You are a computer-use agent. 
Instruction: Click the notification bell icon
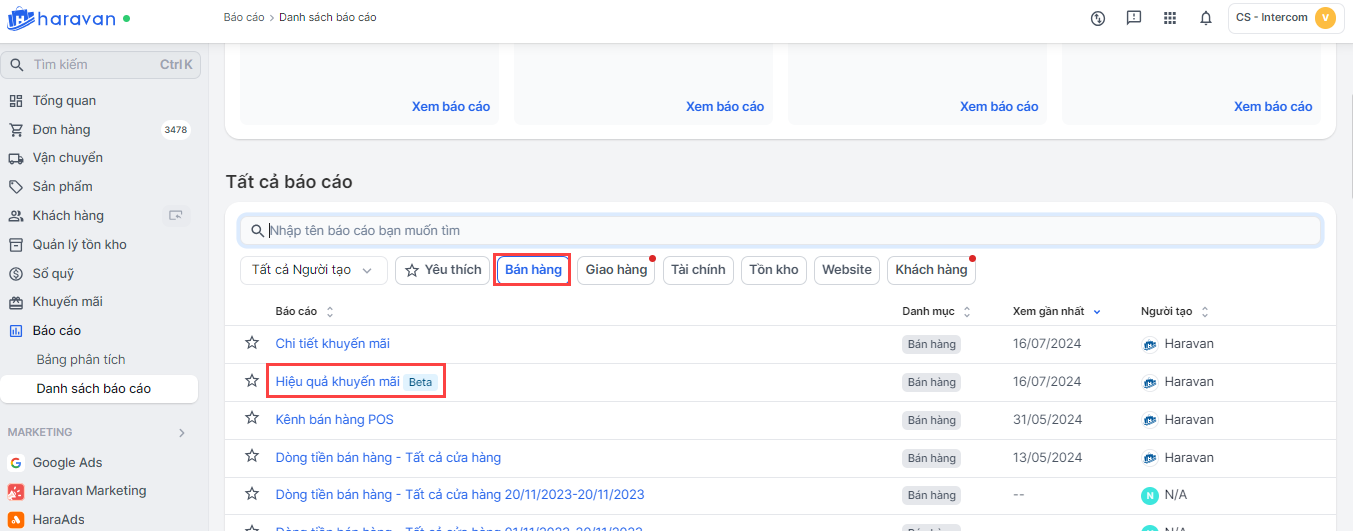1206,18
